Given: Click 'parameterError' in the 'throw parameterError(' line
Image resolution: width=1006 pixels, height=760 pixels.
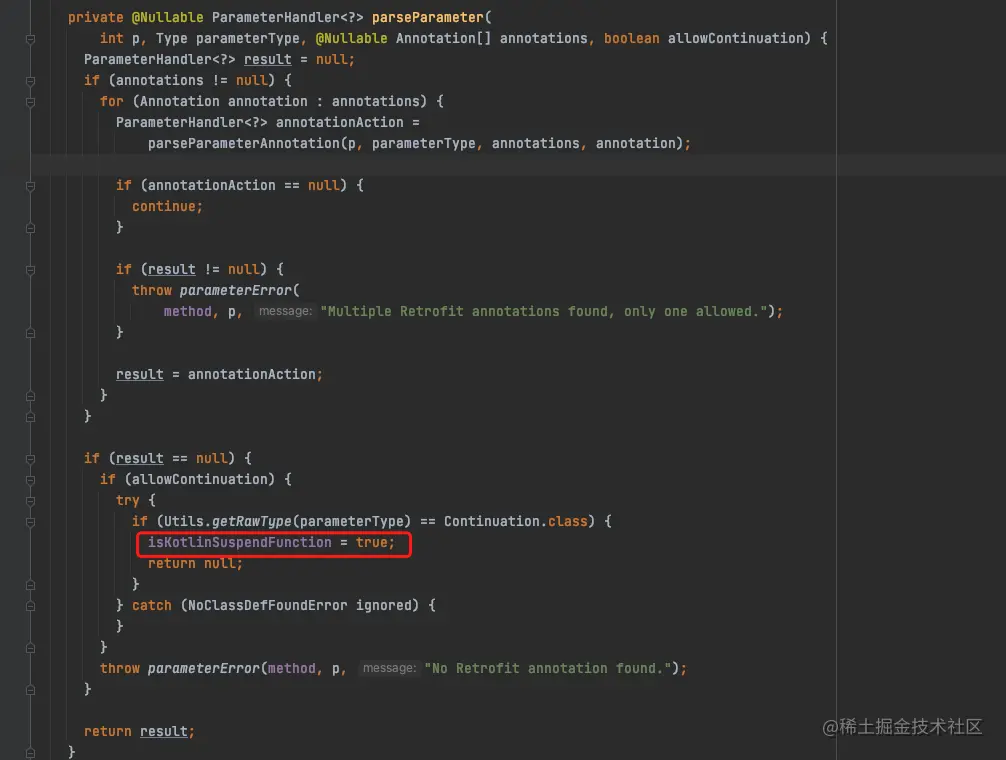Looking at the screenshot, I should [235, 290].
